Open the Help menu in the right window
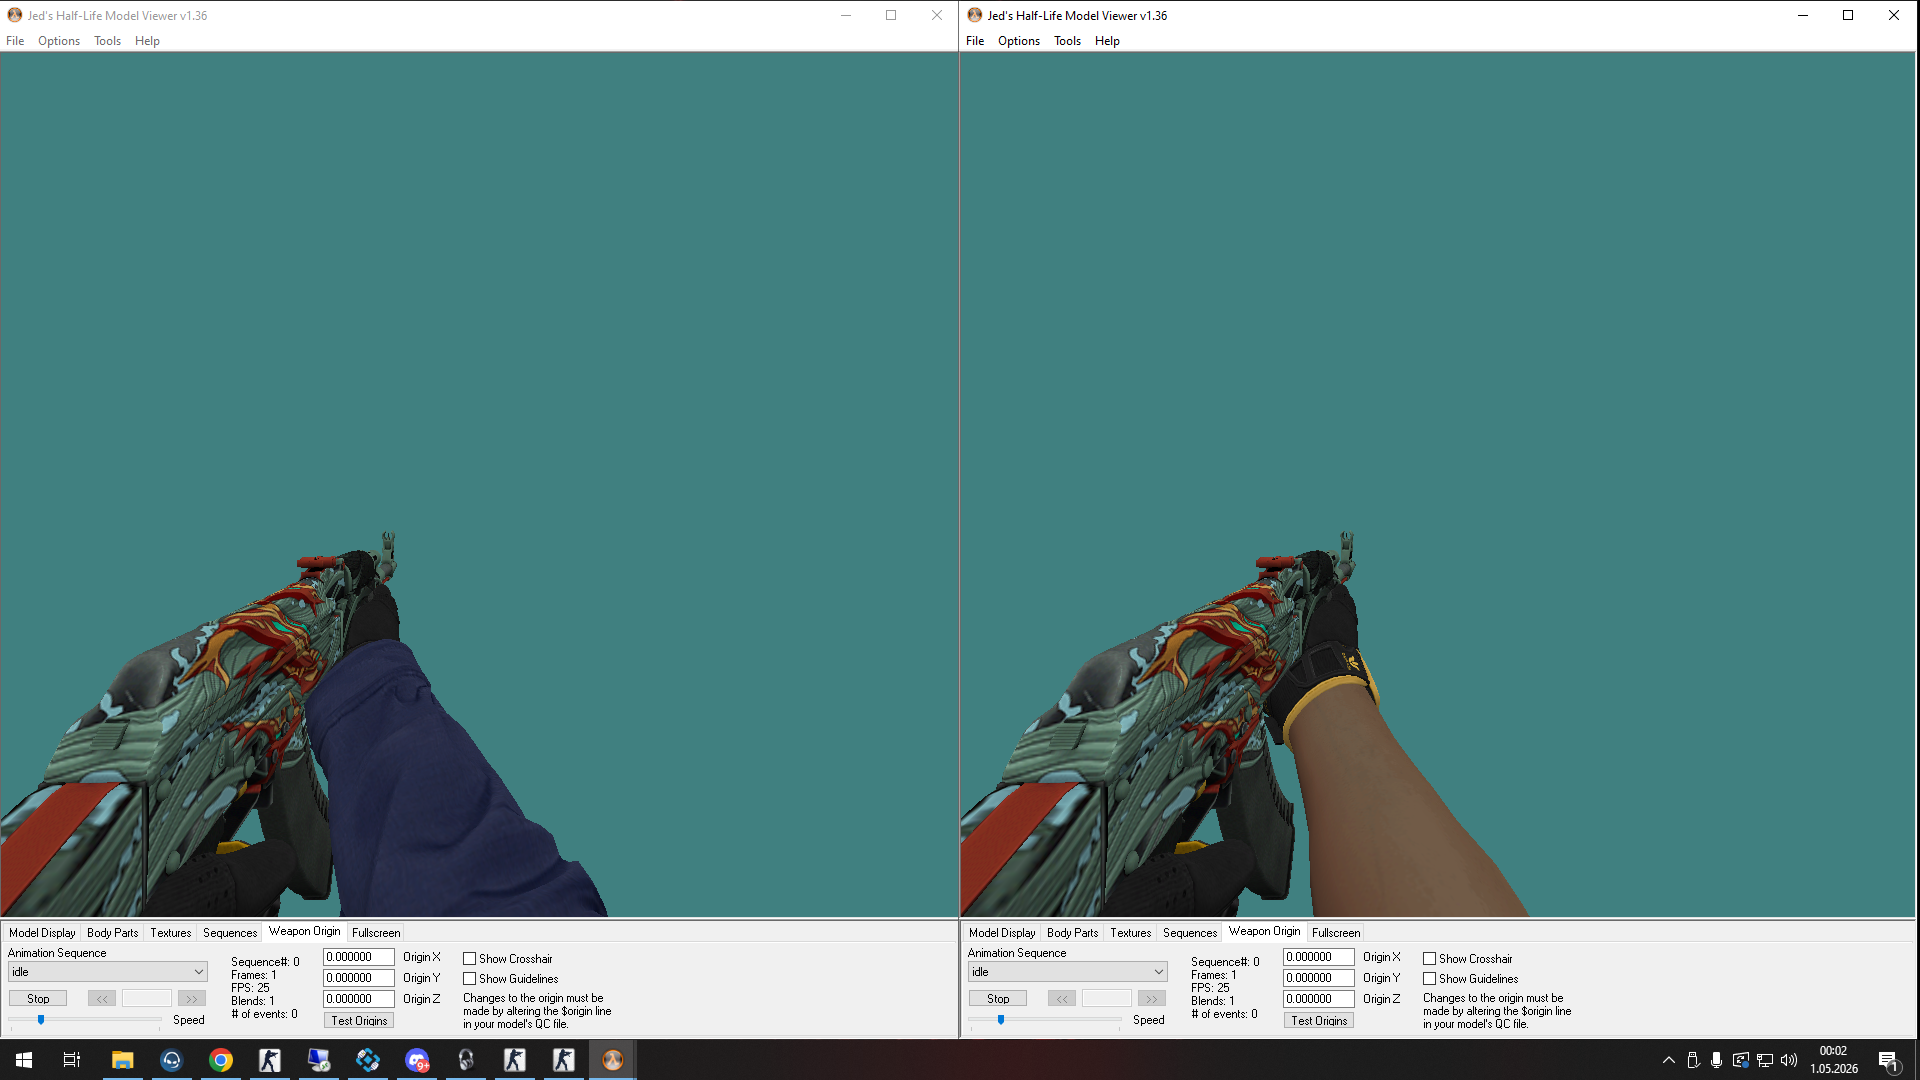 pos(1107,41)
